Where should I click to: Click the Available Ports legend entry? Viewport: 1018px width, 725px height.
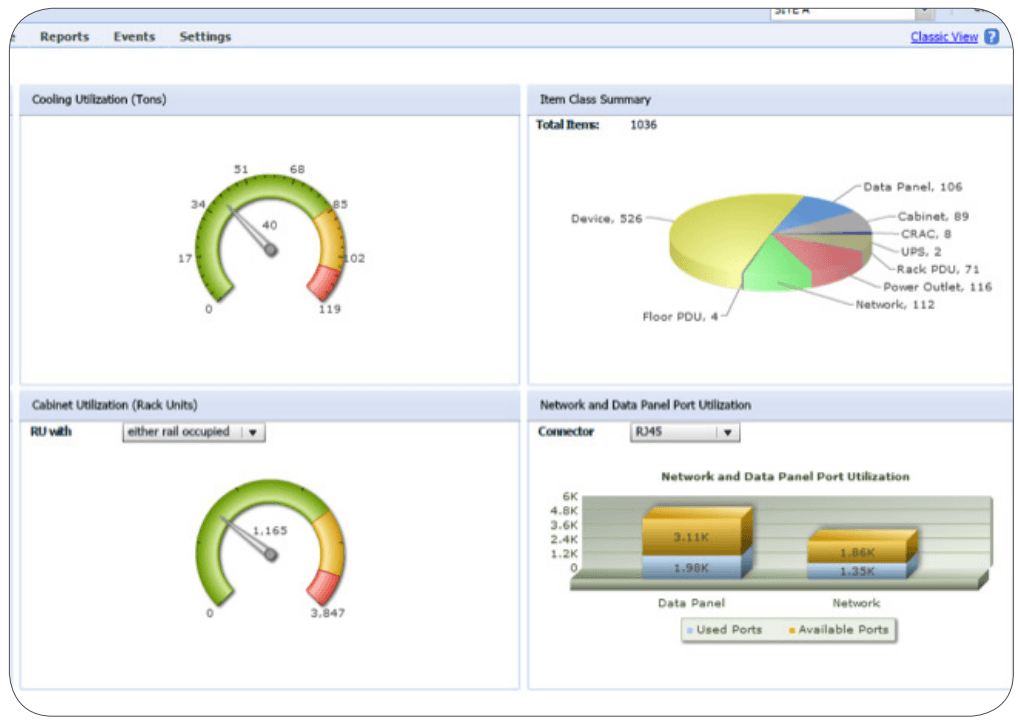pyautogui.click(x=838, y=630)
